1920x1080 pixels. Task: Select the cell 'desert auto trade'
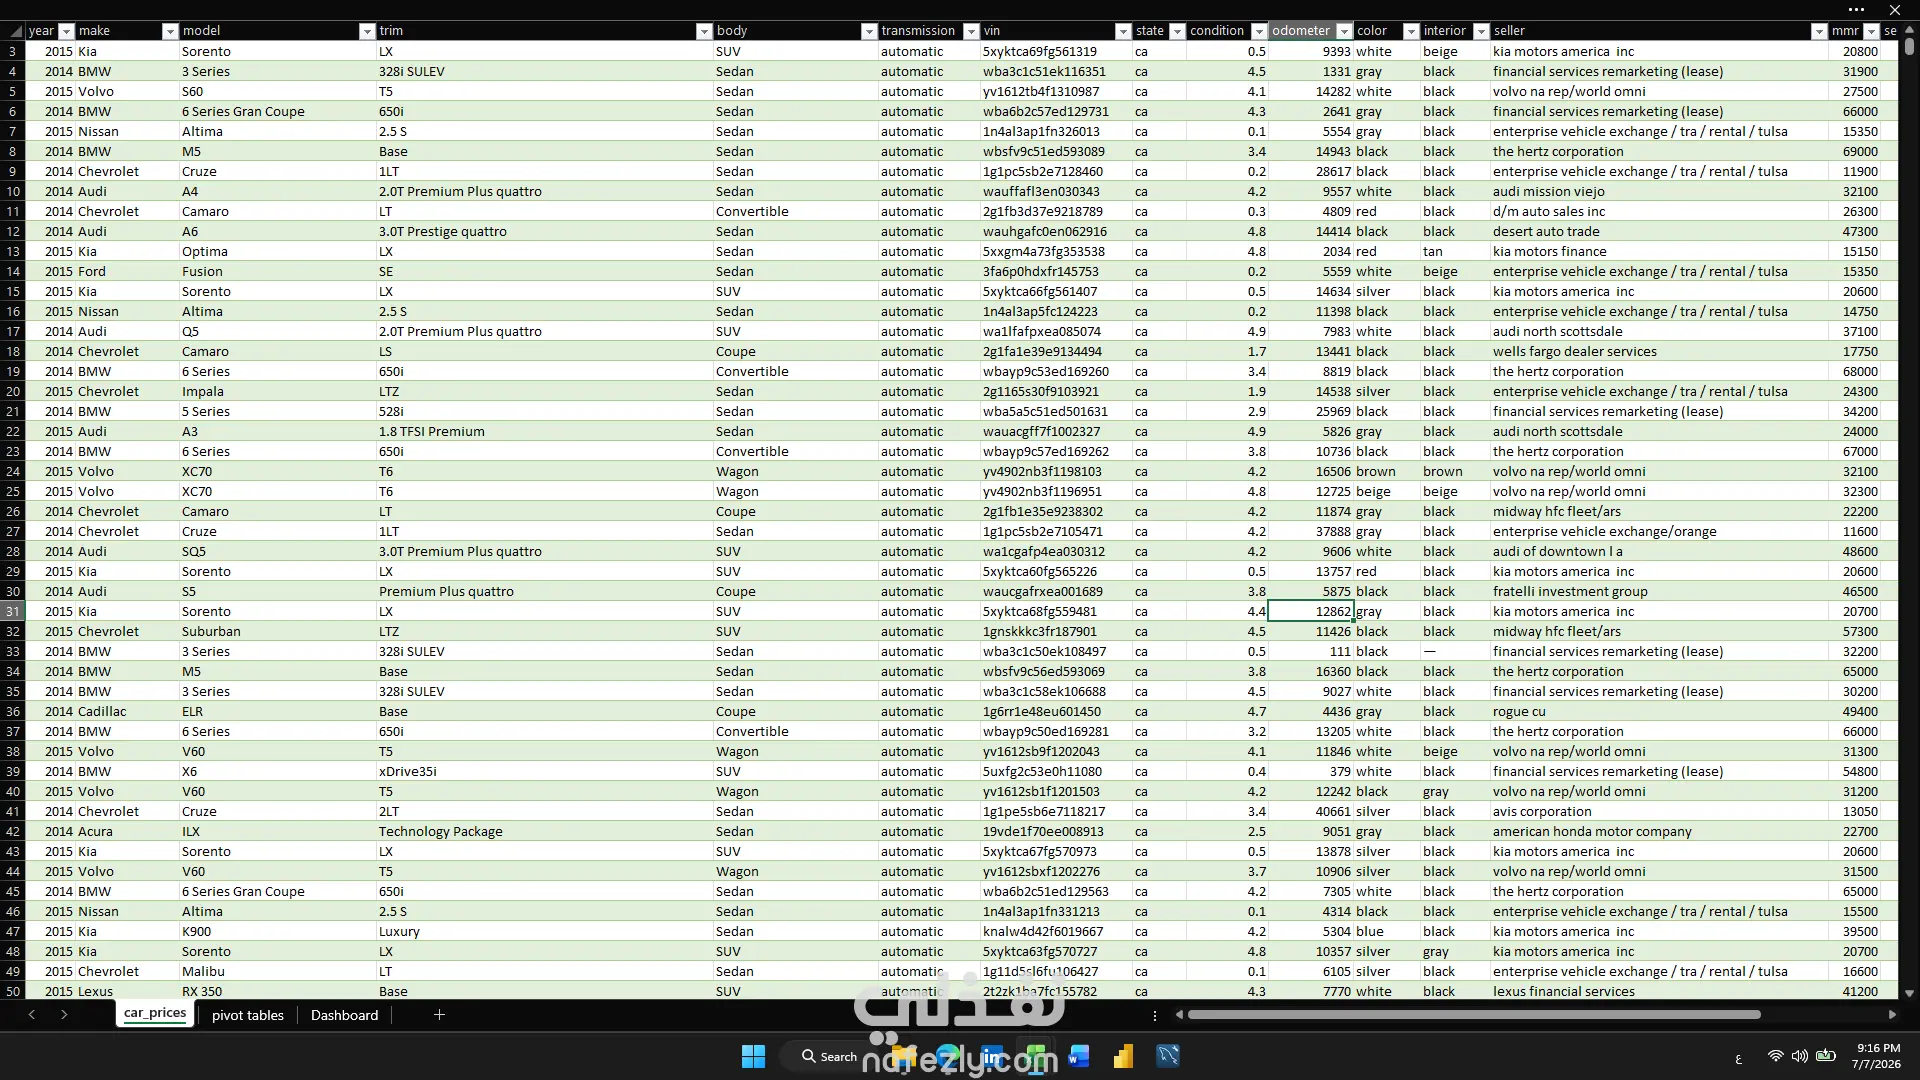(x=1659, y=231)
